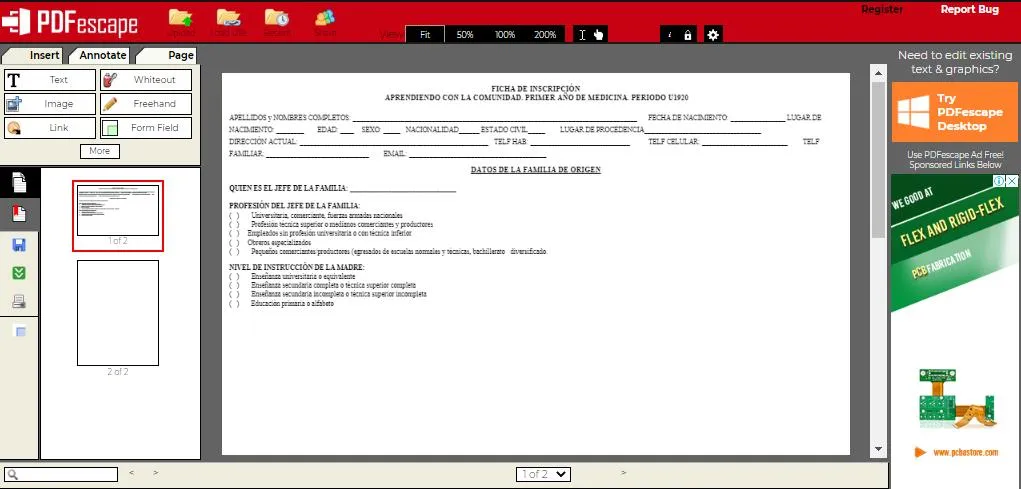Set view zoom to 50%
The image size is (1021, 489).
point(465,35)
